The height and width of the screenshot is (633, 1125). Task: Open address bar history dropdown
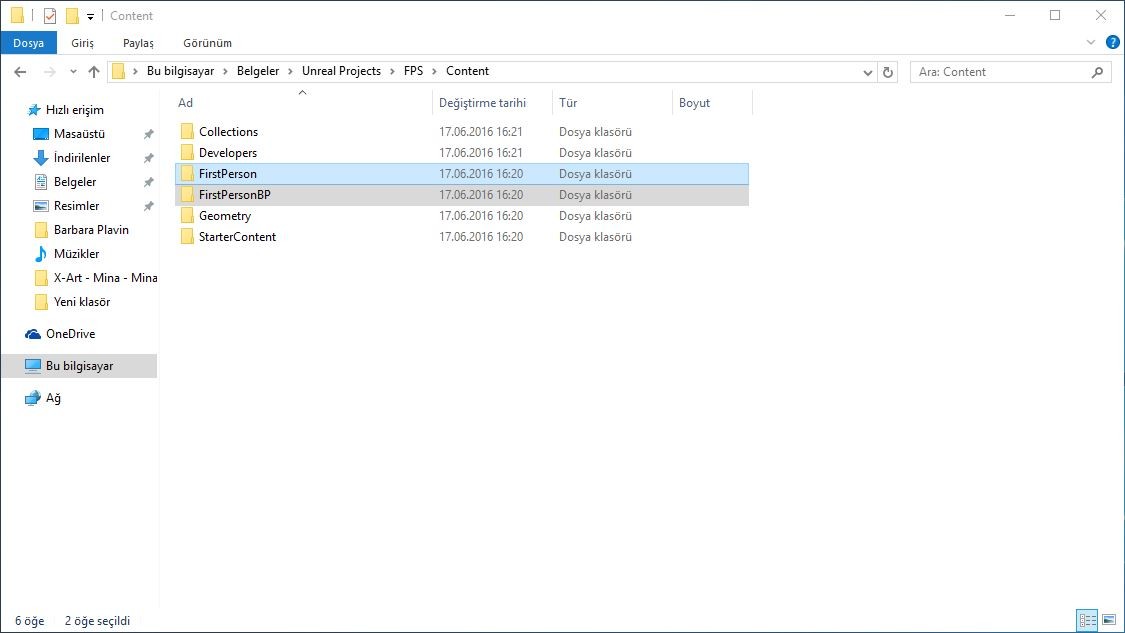(x=867, y=72)
